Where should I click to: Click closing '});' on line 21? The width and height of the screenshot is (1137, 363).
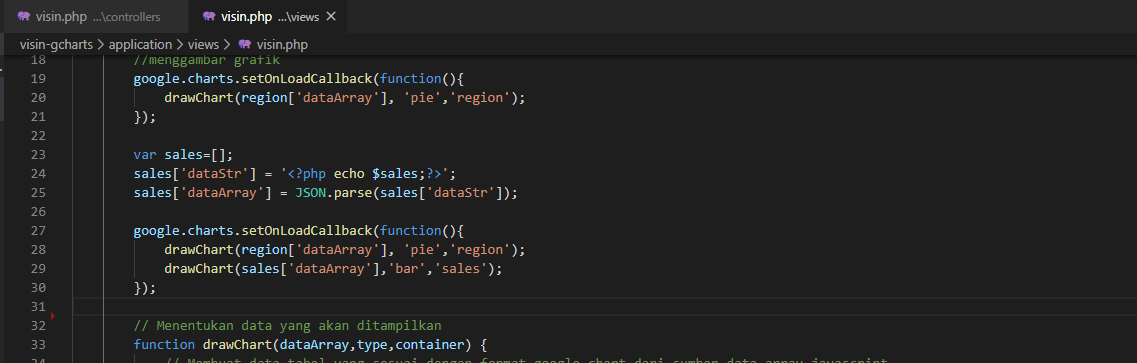pos(145,117)
